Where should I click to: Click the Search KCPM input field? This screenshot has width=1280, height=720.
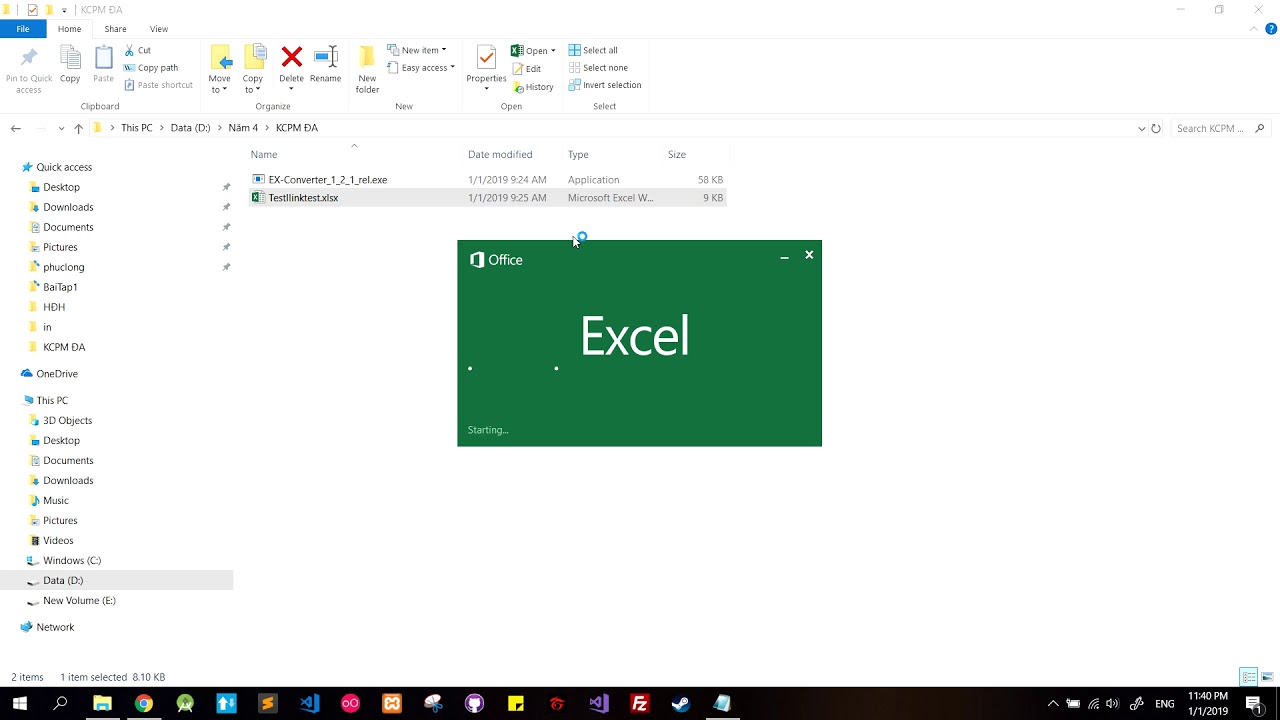pyautogui.click(x=1220, y=128)
